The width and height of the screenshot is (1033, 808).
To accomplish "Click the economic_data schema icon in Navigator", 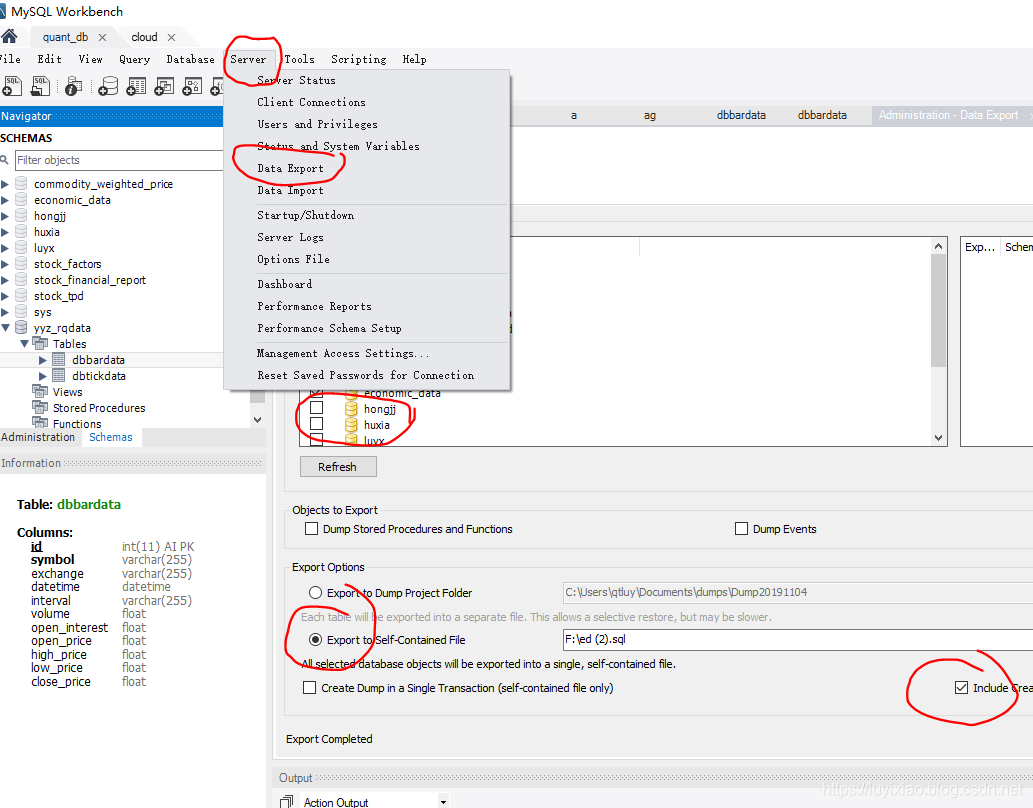I will tap(21, 199).
